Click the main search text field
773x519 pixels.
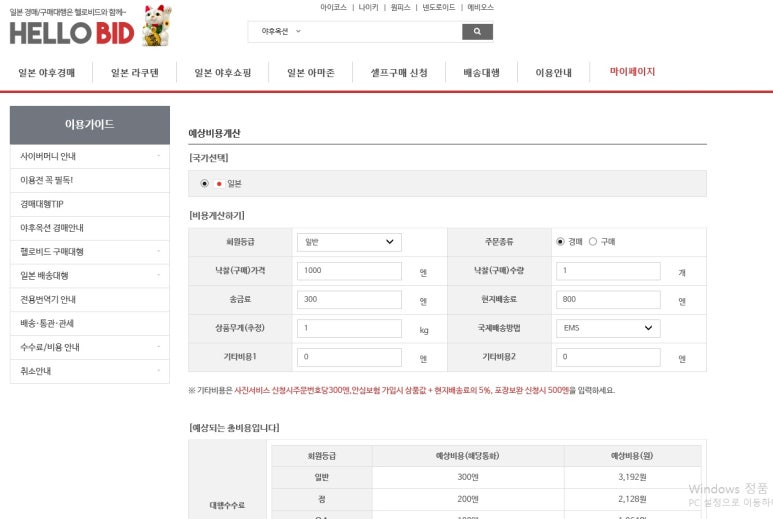click(x=382, y=32)
